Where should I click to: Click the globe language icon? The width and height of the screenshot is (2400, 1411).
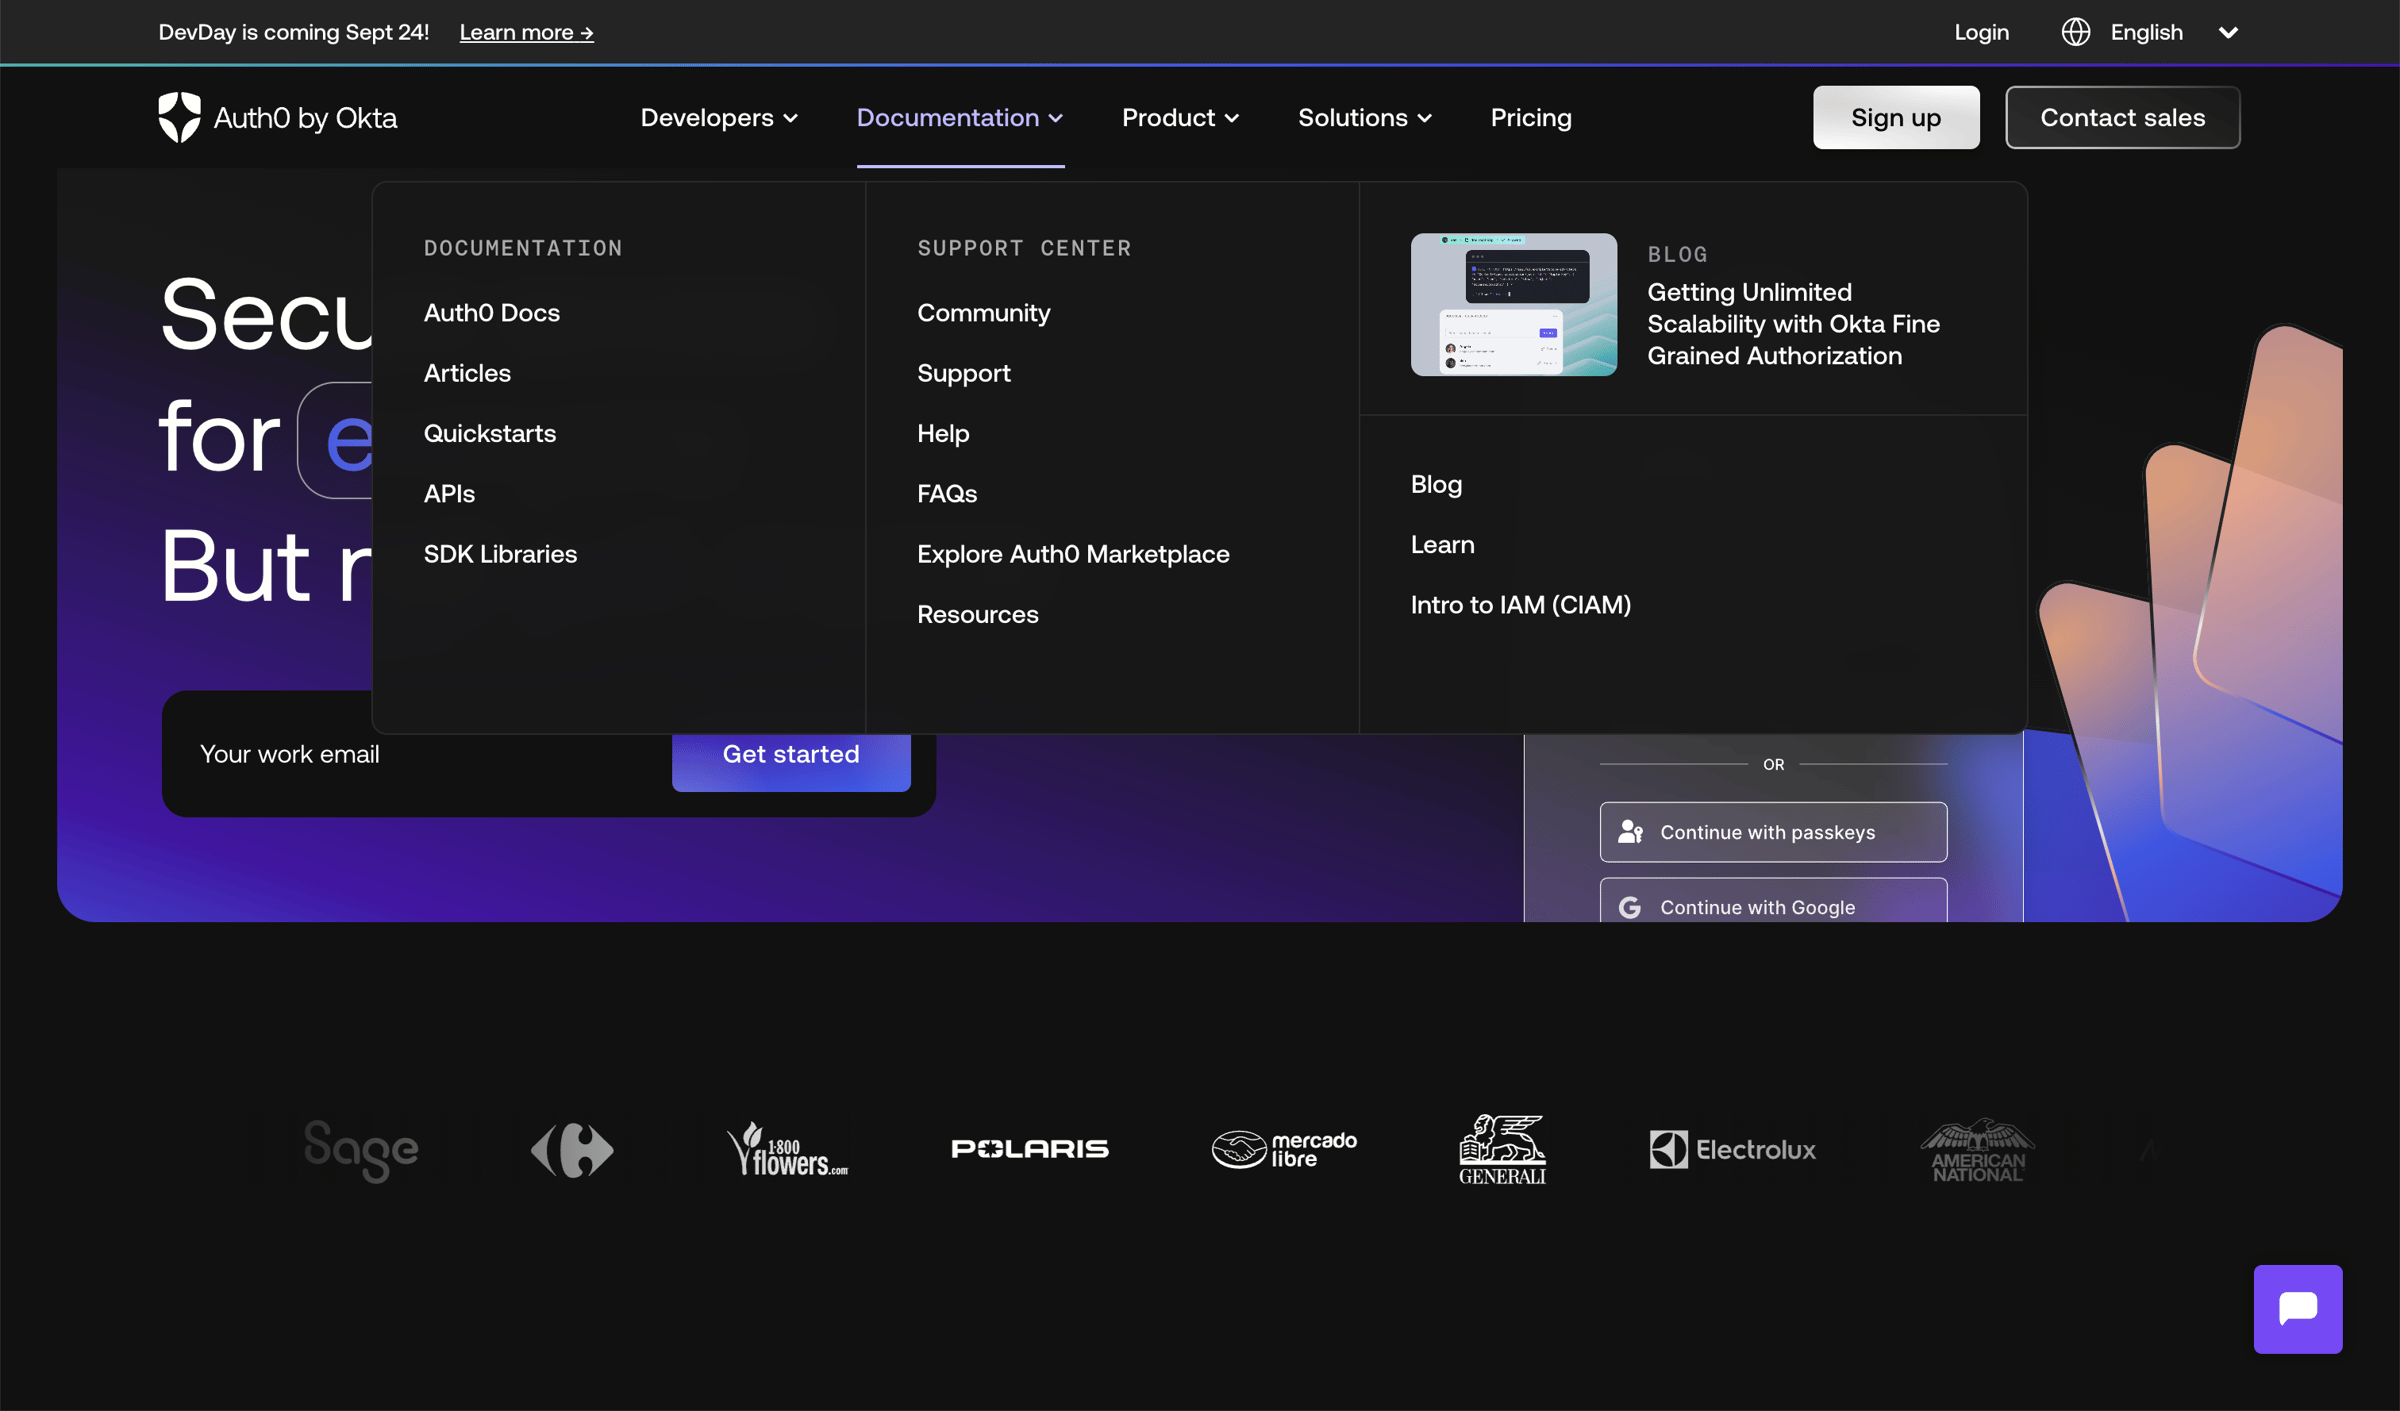2076,32
